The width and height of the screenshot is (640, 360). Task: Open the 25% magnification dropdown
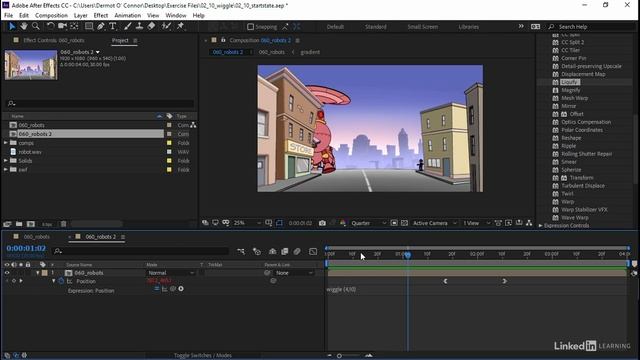(x=247, y=223)
